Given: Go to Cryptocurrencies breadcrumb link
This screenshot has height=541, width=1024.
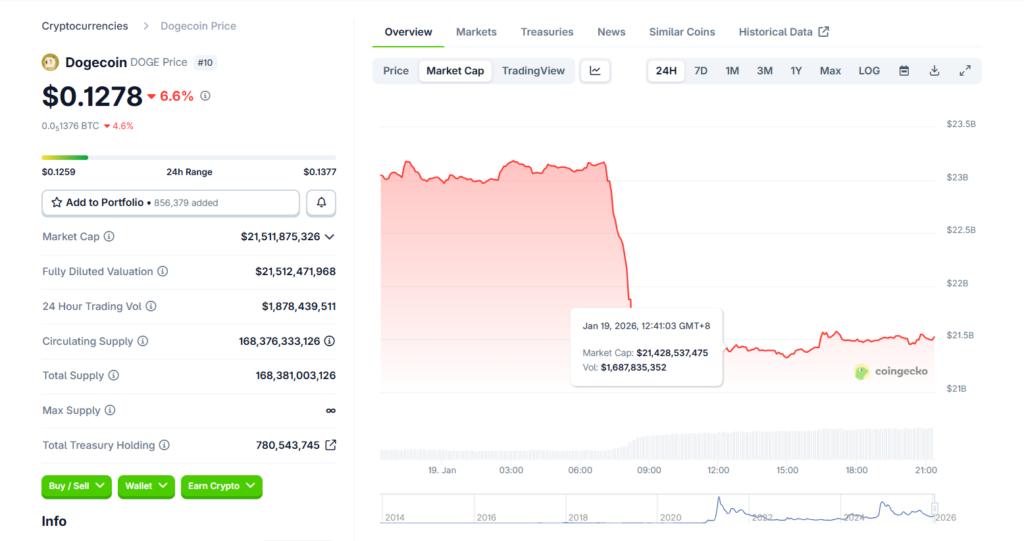Looking at the screenshot, I should pyautogui.click(x=85, y=26).
